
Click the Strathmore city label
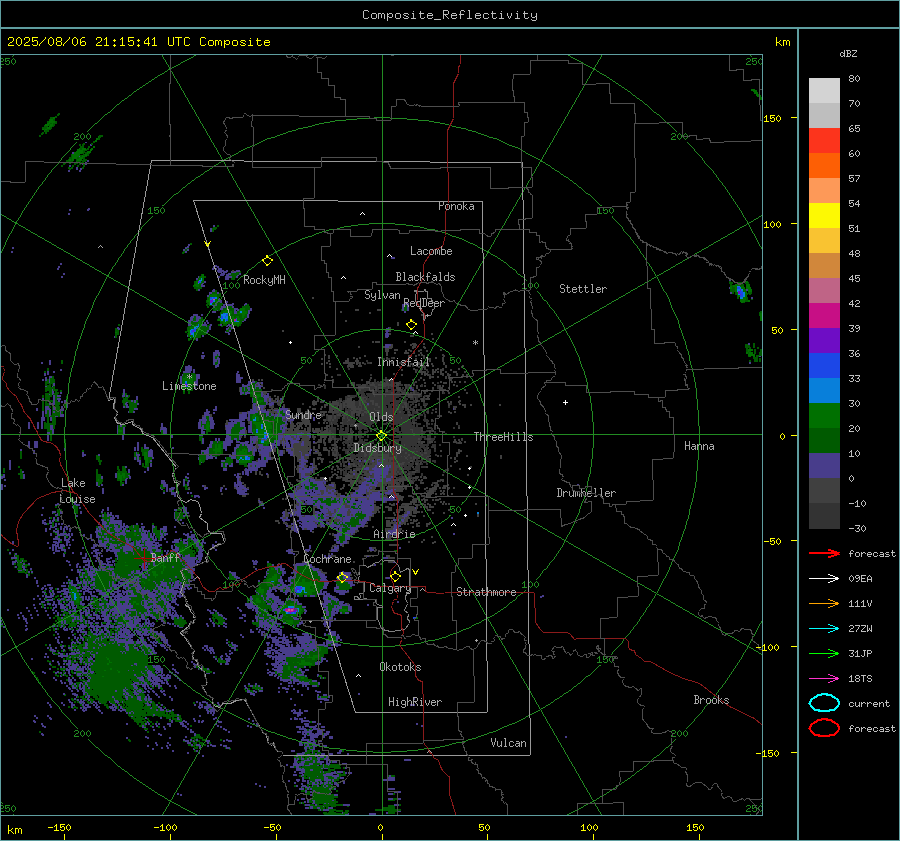point(486,592)
